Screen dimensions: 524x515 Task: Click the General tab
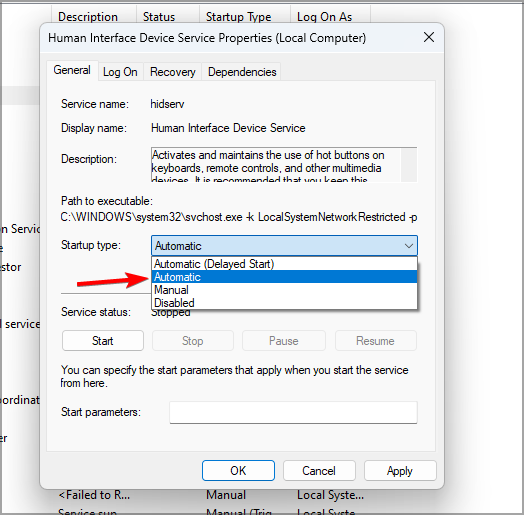point(72,70)
